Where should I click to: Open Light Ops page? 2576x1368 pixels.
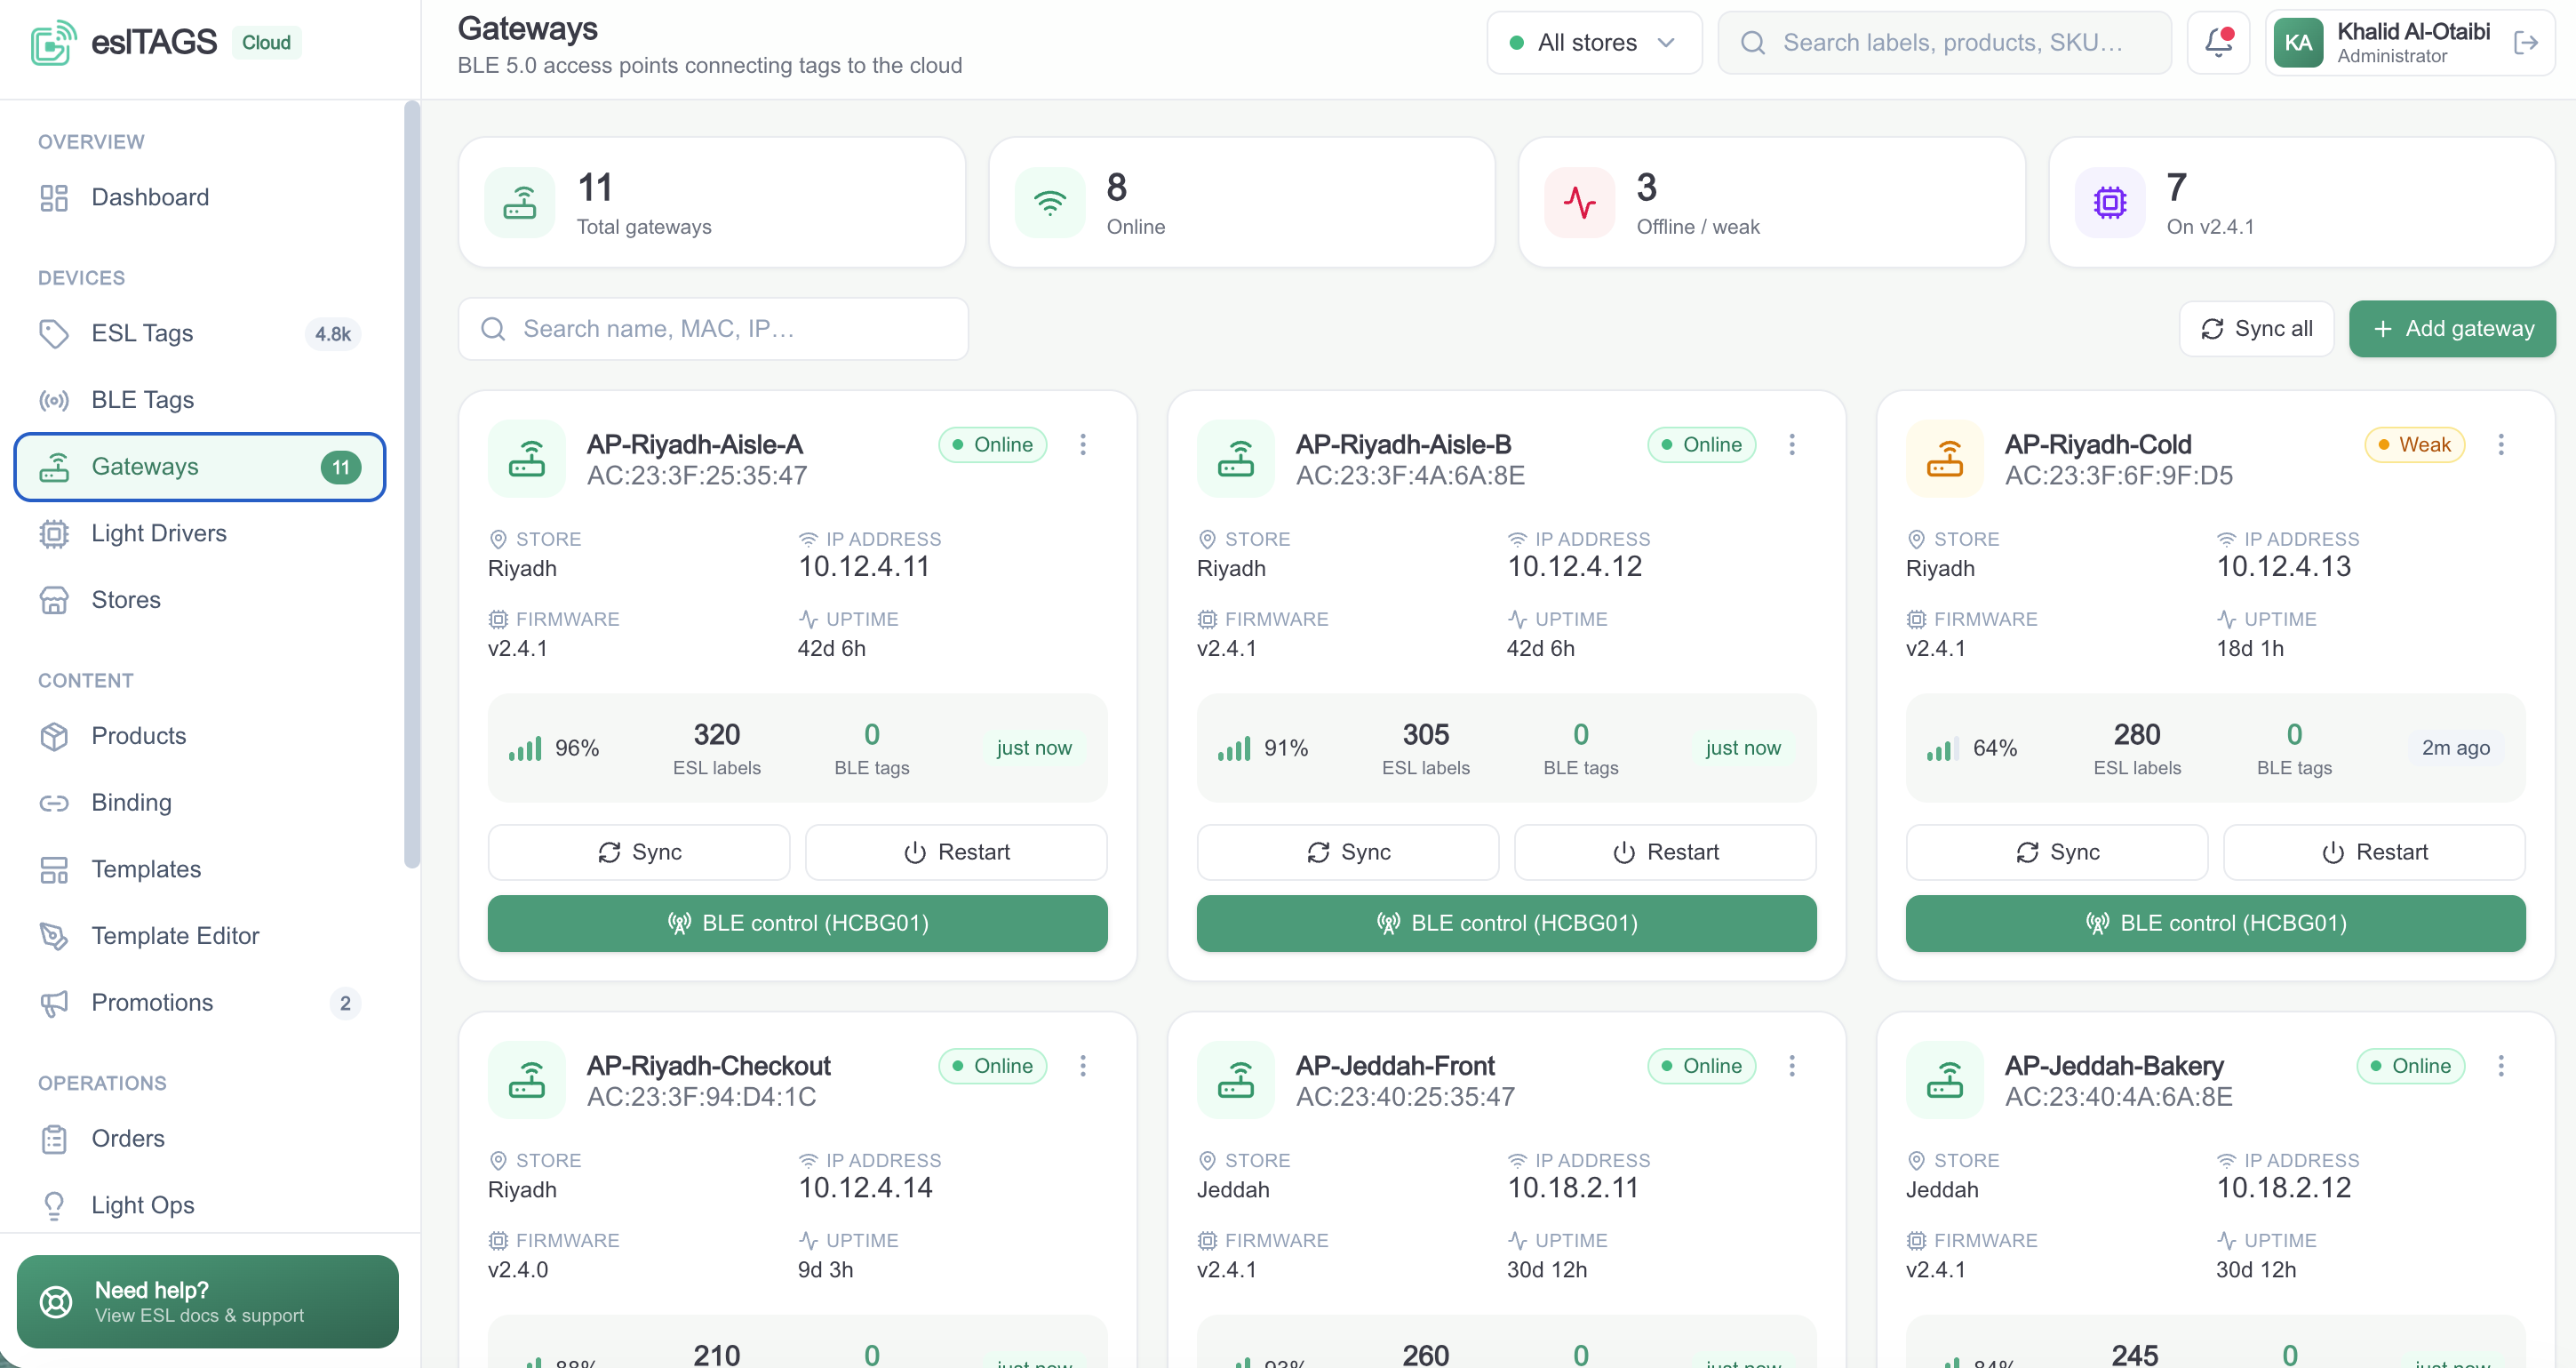click(199, 1205)
